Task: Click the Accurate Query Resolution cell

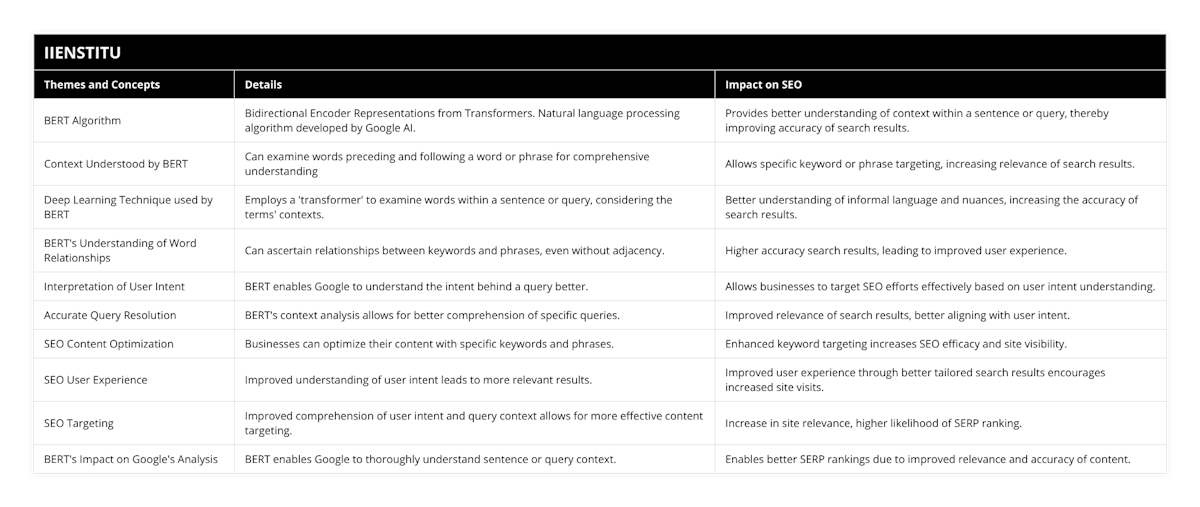Action: click(x=110, y=315)
